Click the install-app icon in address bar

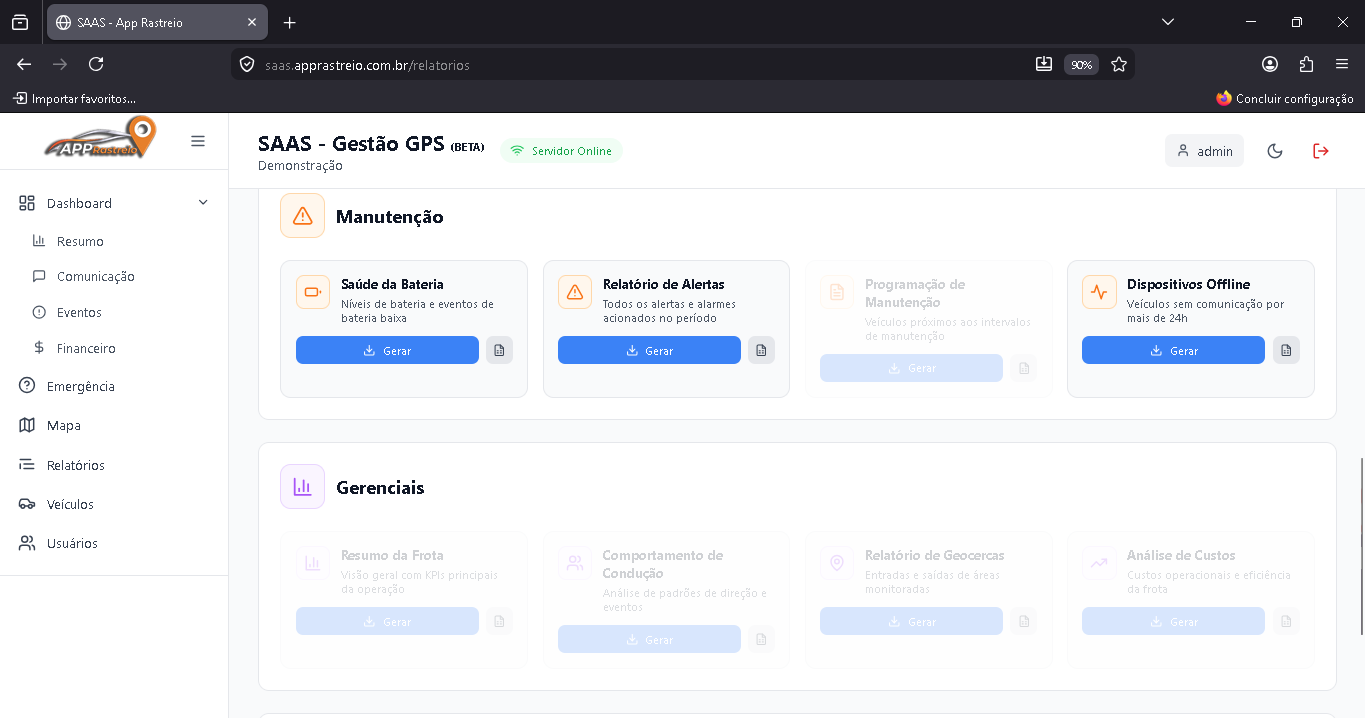(1043, 64)
